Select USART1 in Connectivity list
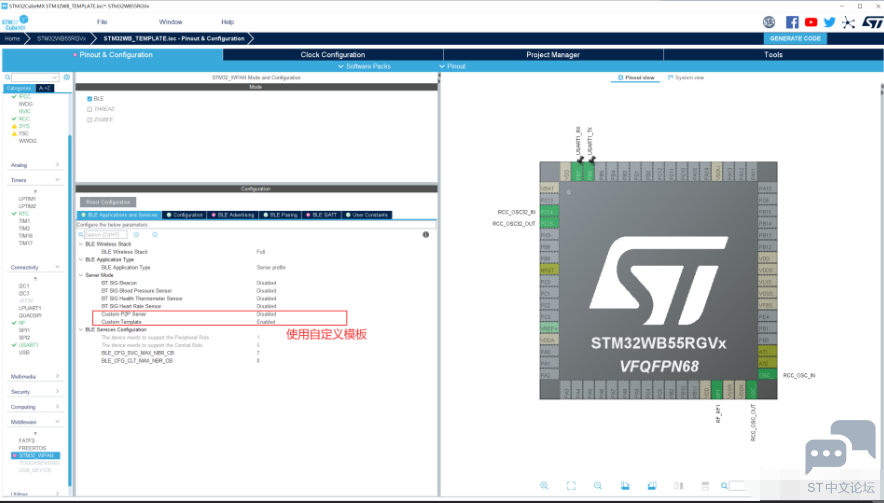 tap(28, 345)
